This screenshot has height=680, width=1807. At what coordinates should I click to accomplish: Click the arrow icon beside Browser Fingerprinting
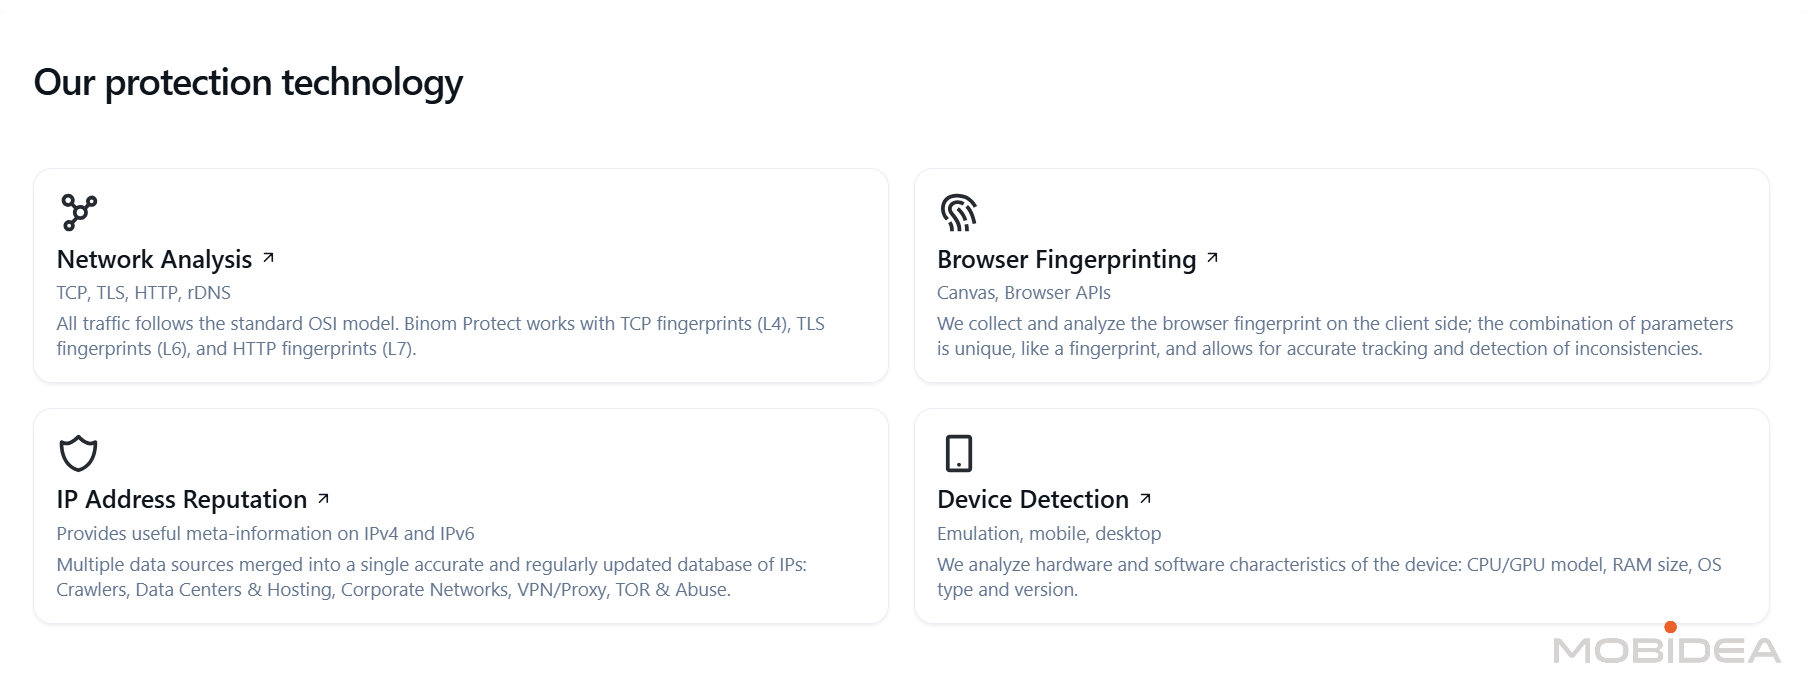click(1212, 258)
